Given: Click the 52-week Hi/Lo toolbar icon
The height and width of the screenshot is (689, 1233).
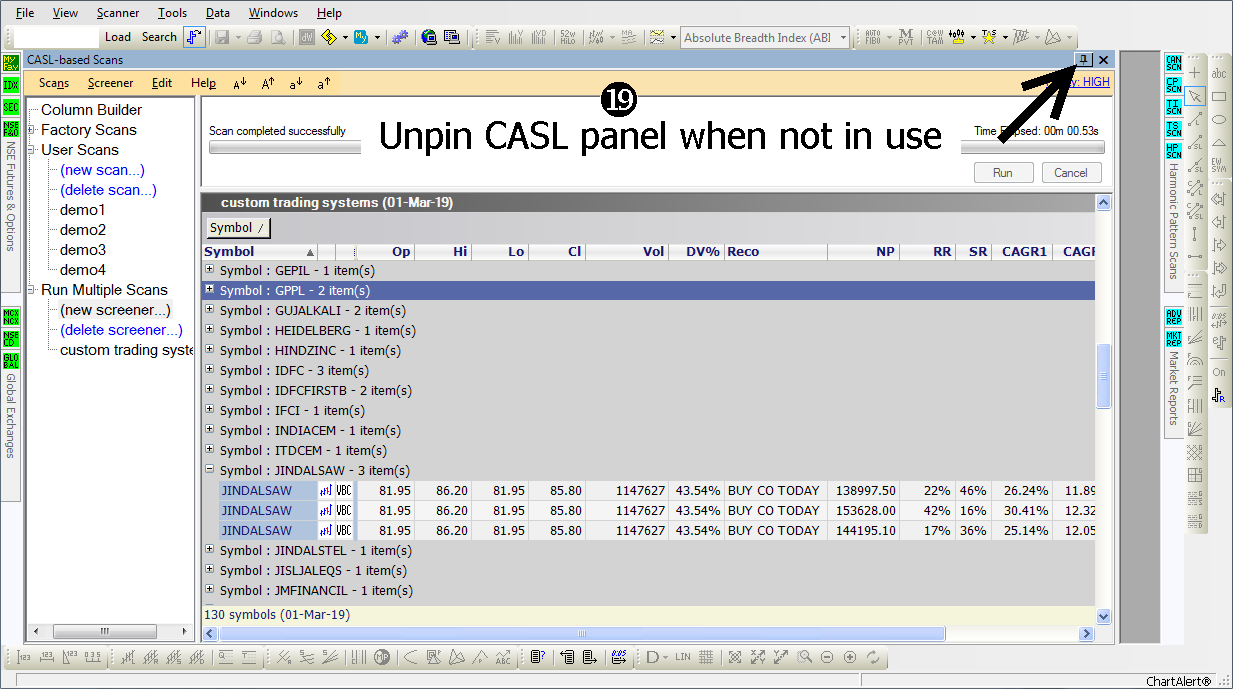Looking at the screenshot, I should pos(568,38).
